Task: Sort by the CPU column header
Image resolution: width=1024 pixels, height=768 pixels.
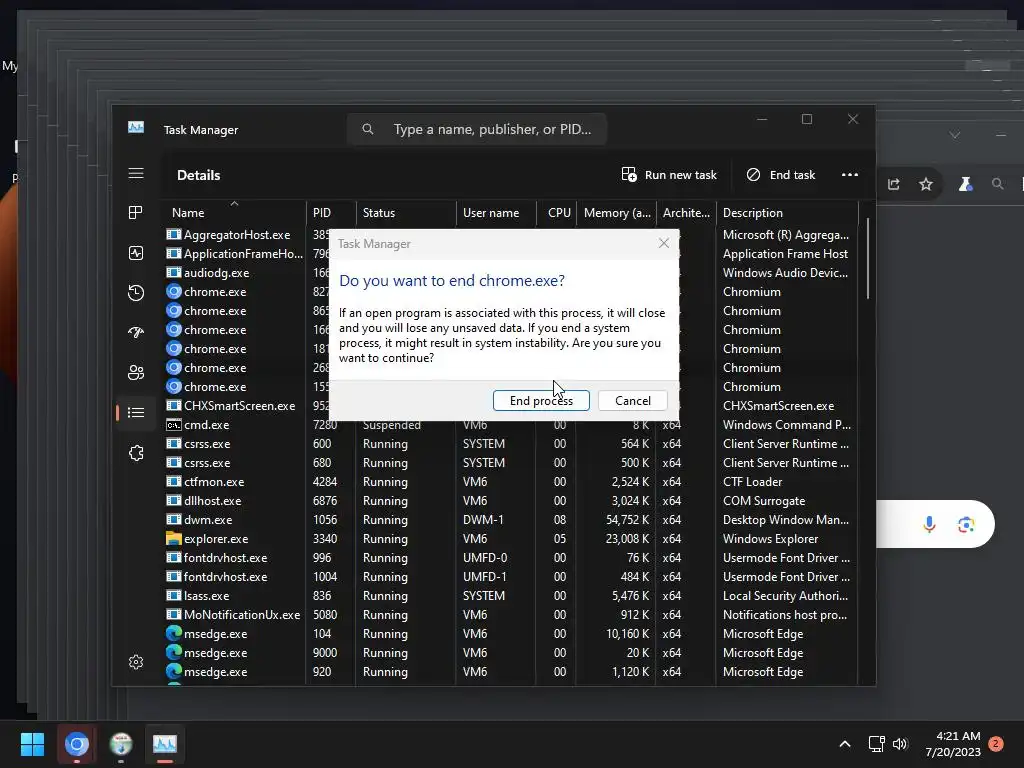Action: click(x=557, y=212)
